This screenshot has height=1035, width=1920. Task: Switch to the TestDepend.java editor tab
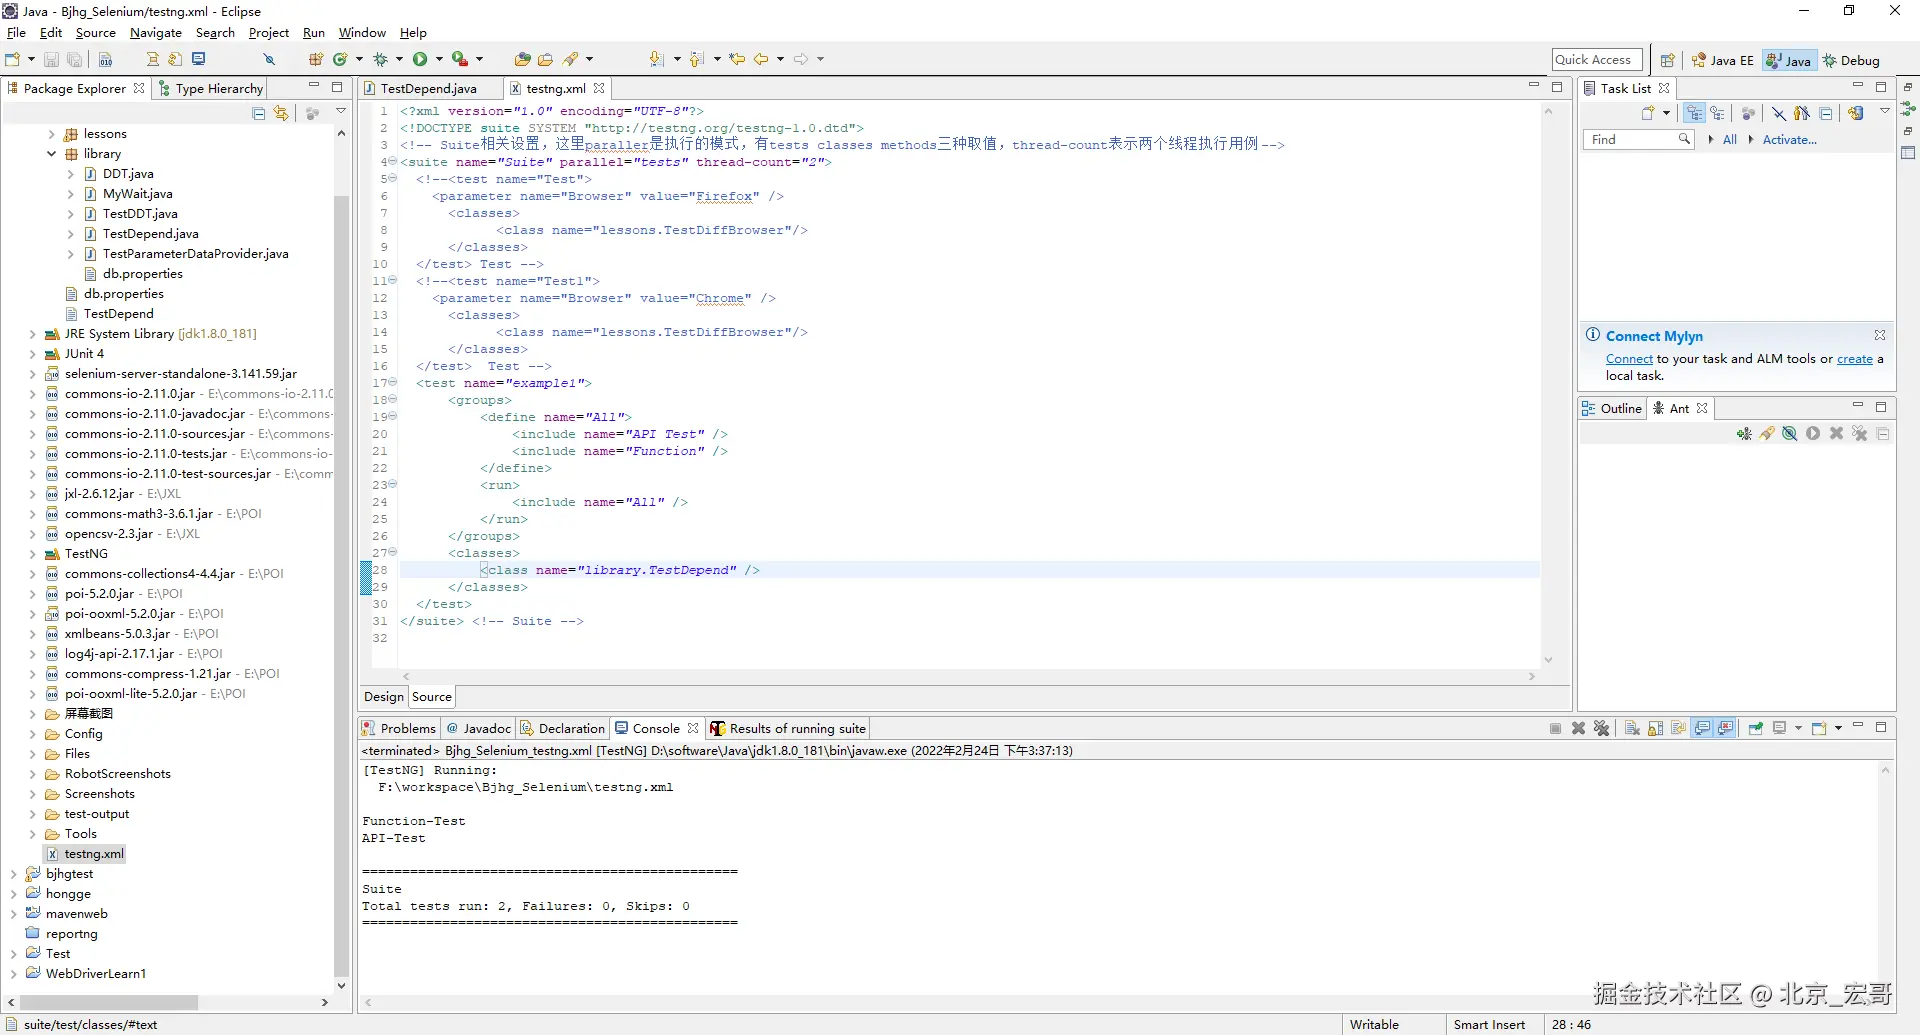428,89
